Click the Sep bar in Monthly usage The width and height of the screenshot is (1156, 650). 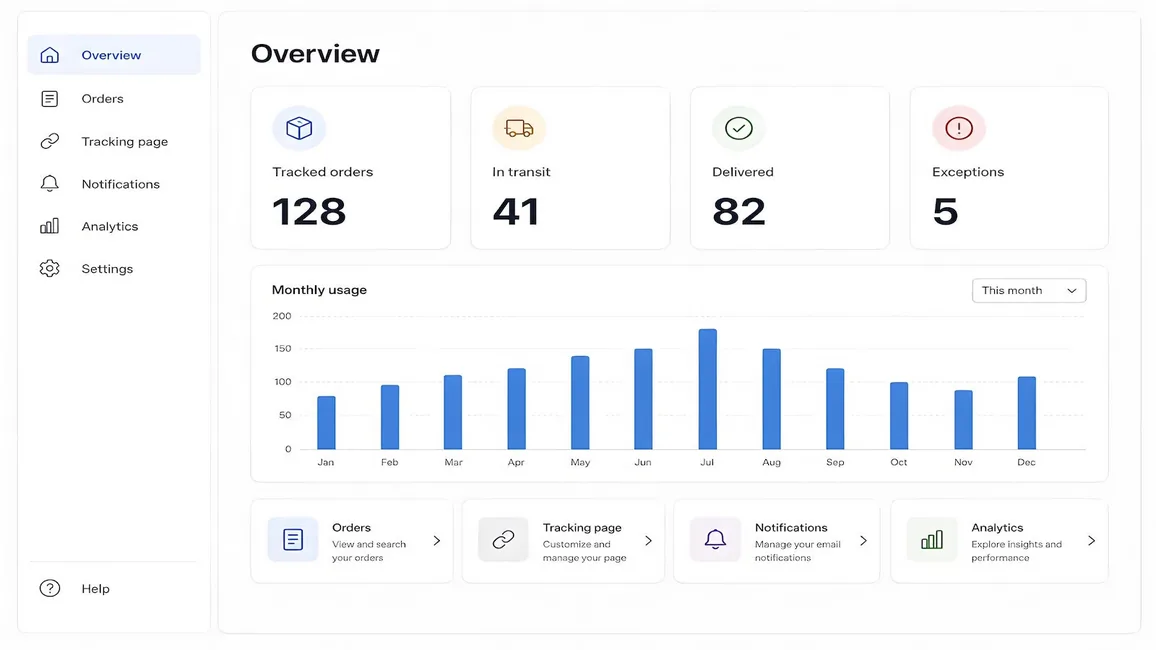[x=835, y=409]
